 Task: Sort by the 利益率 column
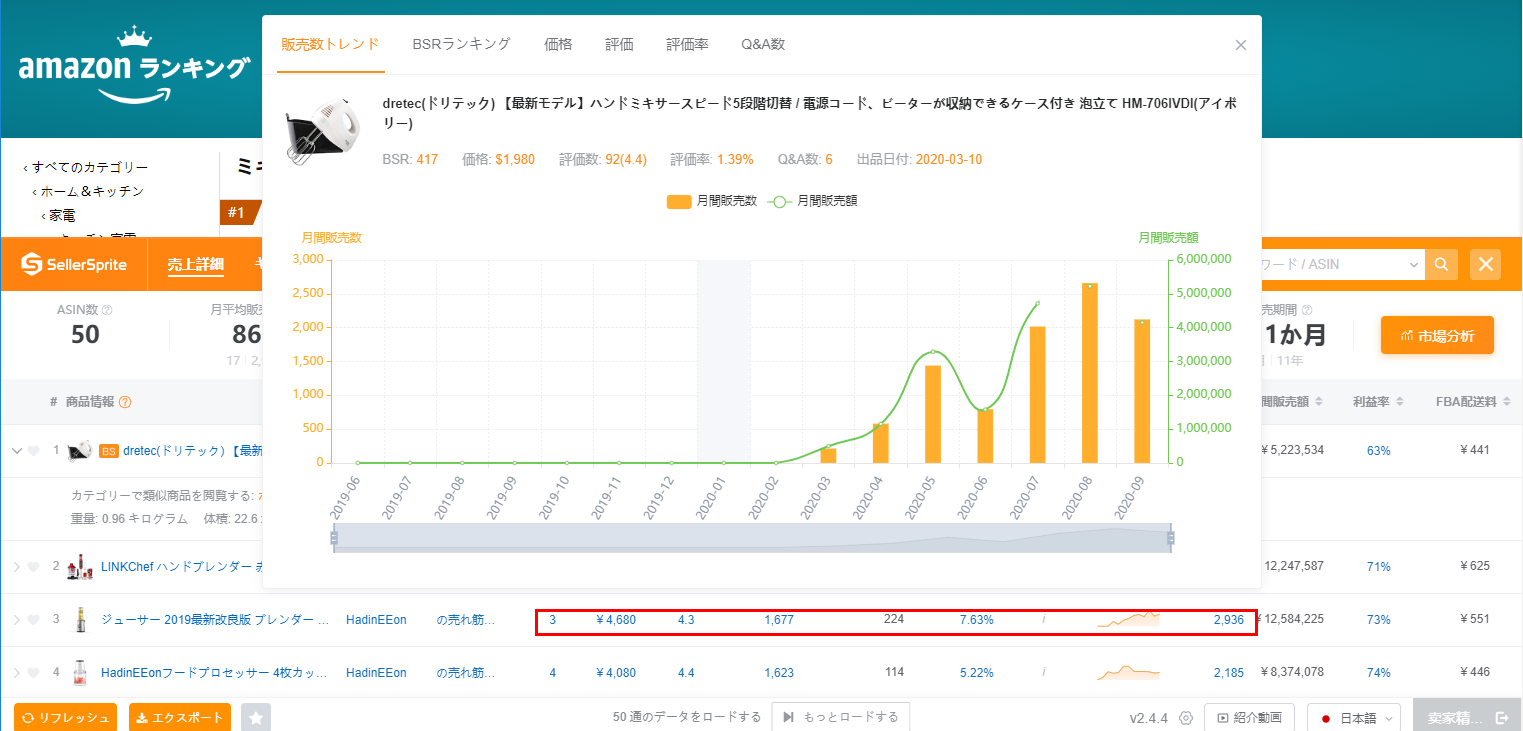1378,402
